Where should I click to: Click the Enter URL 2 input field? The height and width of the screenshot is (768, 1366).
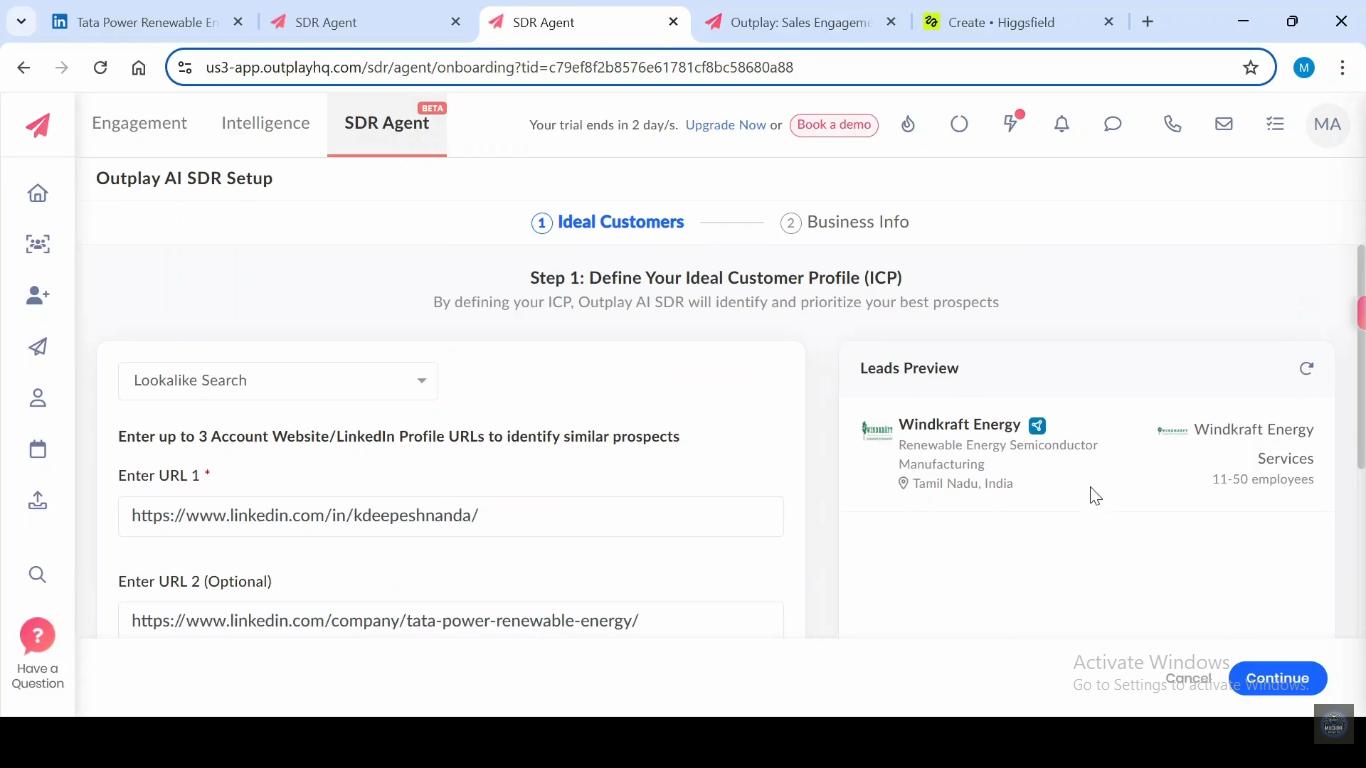point(451,620)
